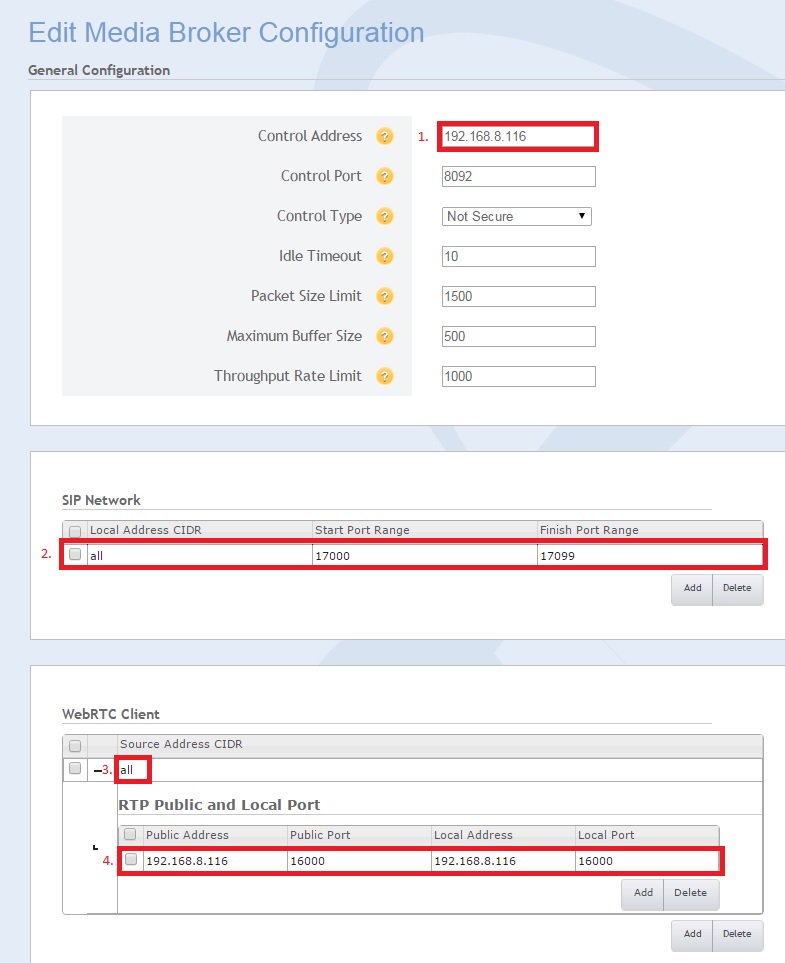Image resolution: width=785 pixels, height=963 pixels.
Task: Click Local Port column header
Action: pos(647,835)
